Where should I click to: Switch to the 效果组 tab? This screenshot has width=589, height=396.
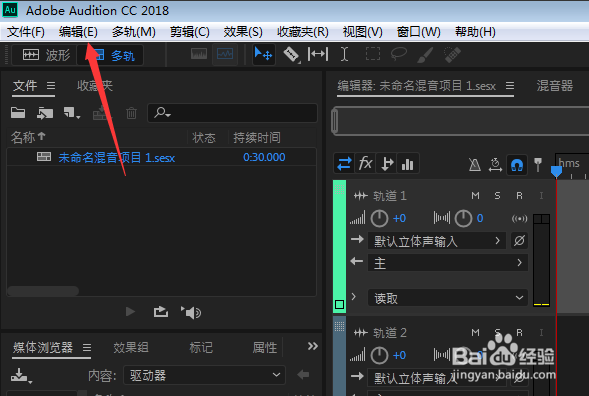[x=131, y=348]
